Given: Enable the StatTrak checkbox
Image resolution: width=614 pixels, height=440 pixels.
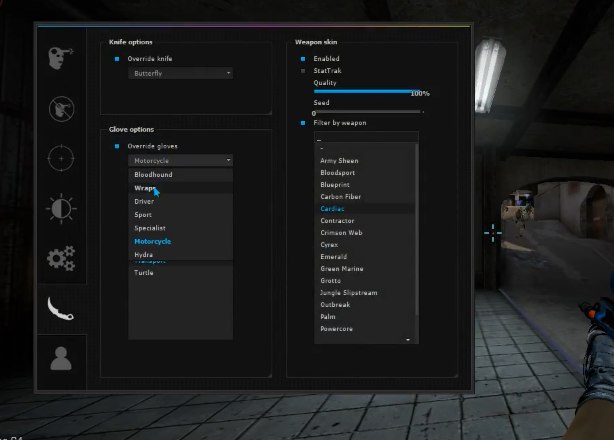Looking at the screenshot, I should pyautogui.click(x=303, y=71).
